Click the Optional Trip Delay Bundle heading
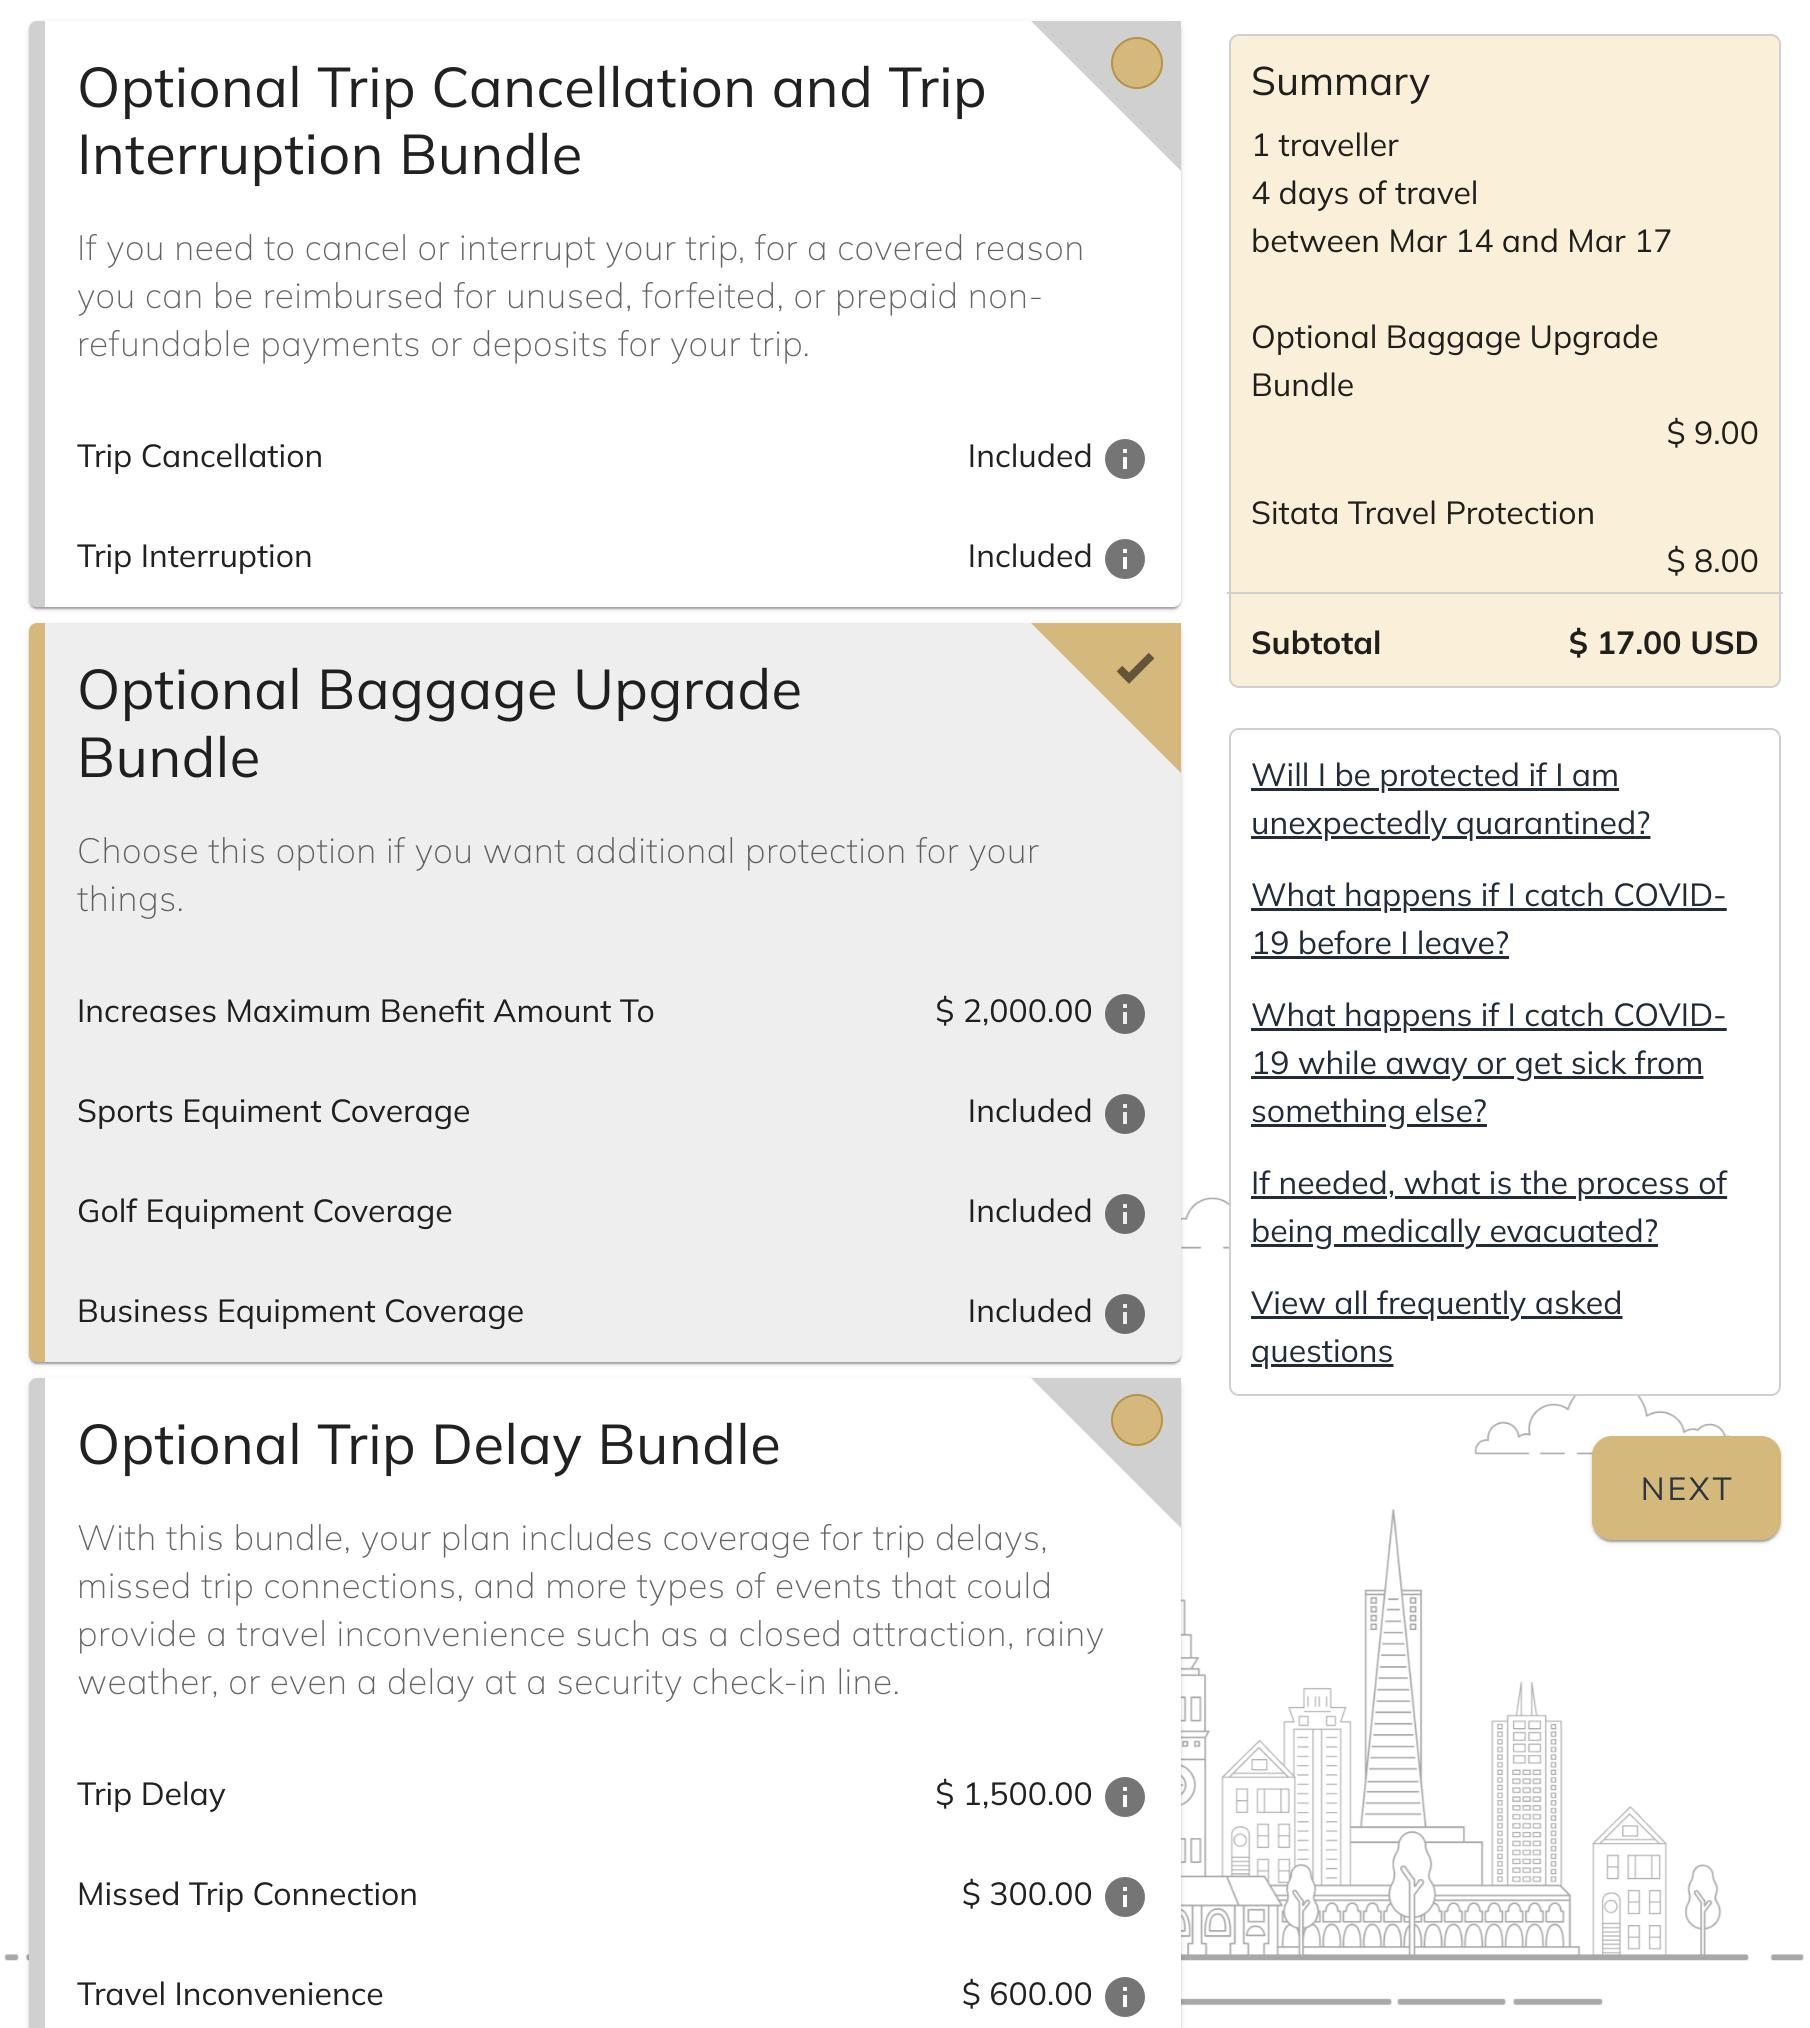Screen dimensions: 1810x2028 (x=429, y=1445)
